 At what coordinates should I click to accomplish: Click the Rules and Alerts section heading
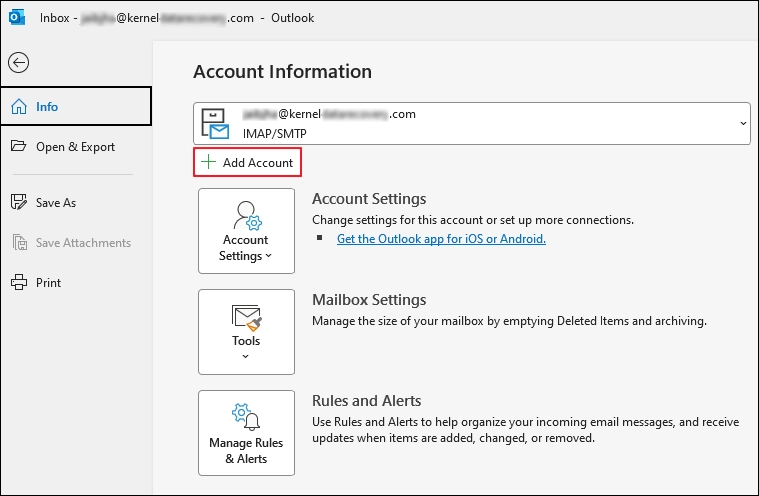(366, 401)
